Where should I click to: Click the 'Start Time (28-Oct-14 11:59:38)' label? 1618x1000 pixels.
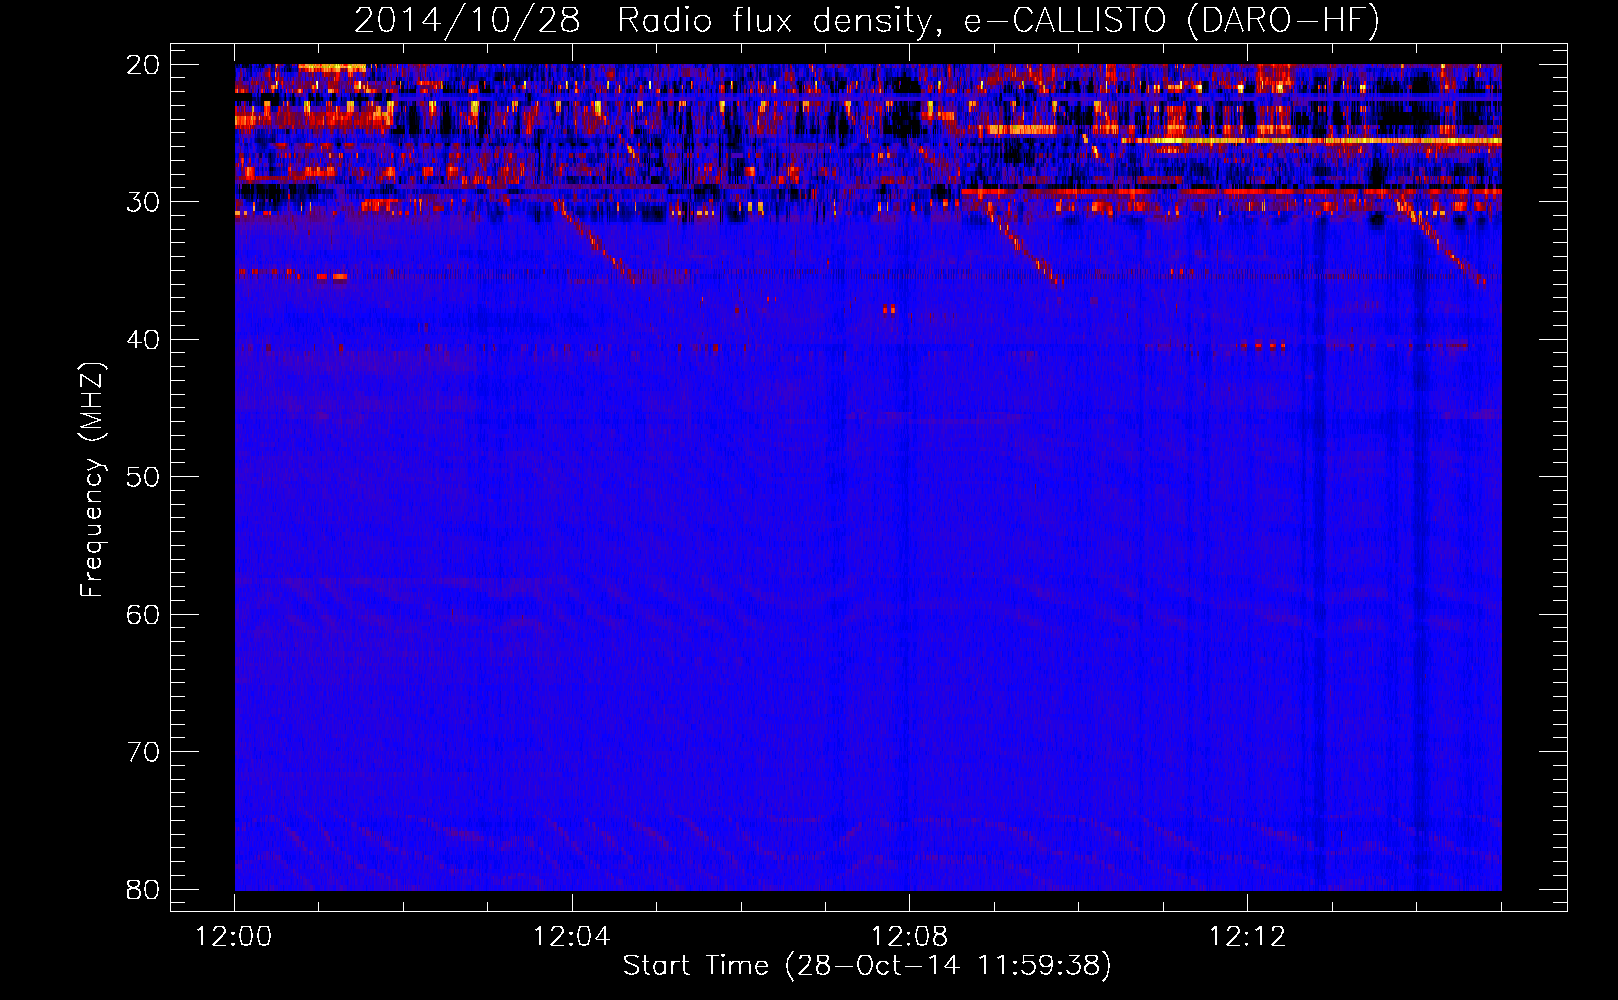pos(867,966)
